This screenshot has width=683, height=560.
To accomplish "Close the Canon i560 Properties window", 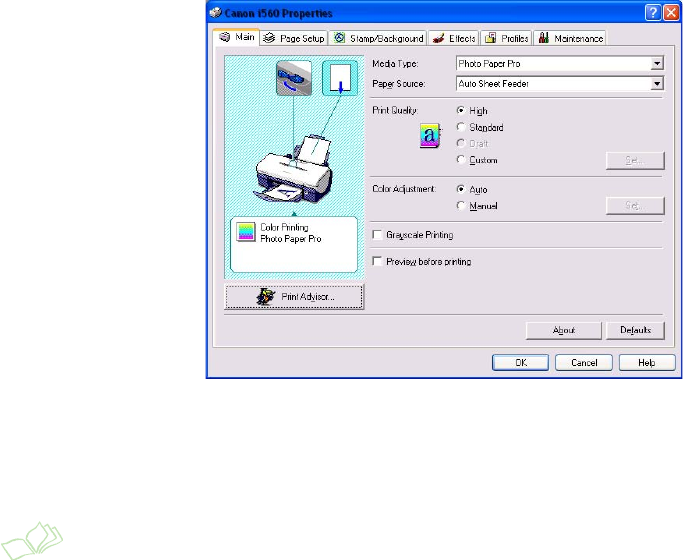I will [x=671, y=13].
